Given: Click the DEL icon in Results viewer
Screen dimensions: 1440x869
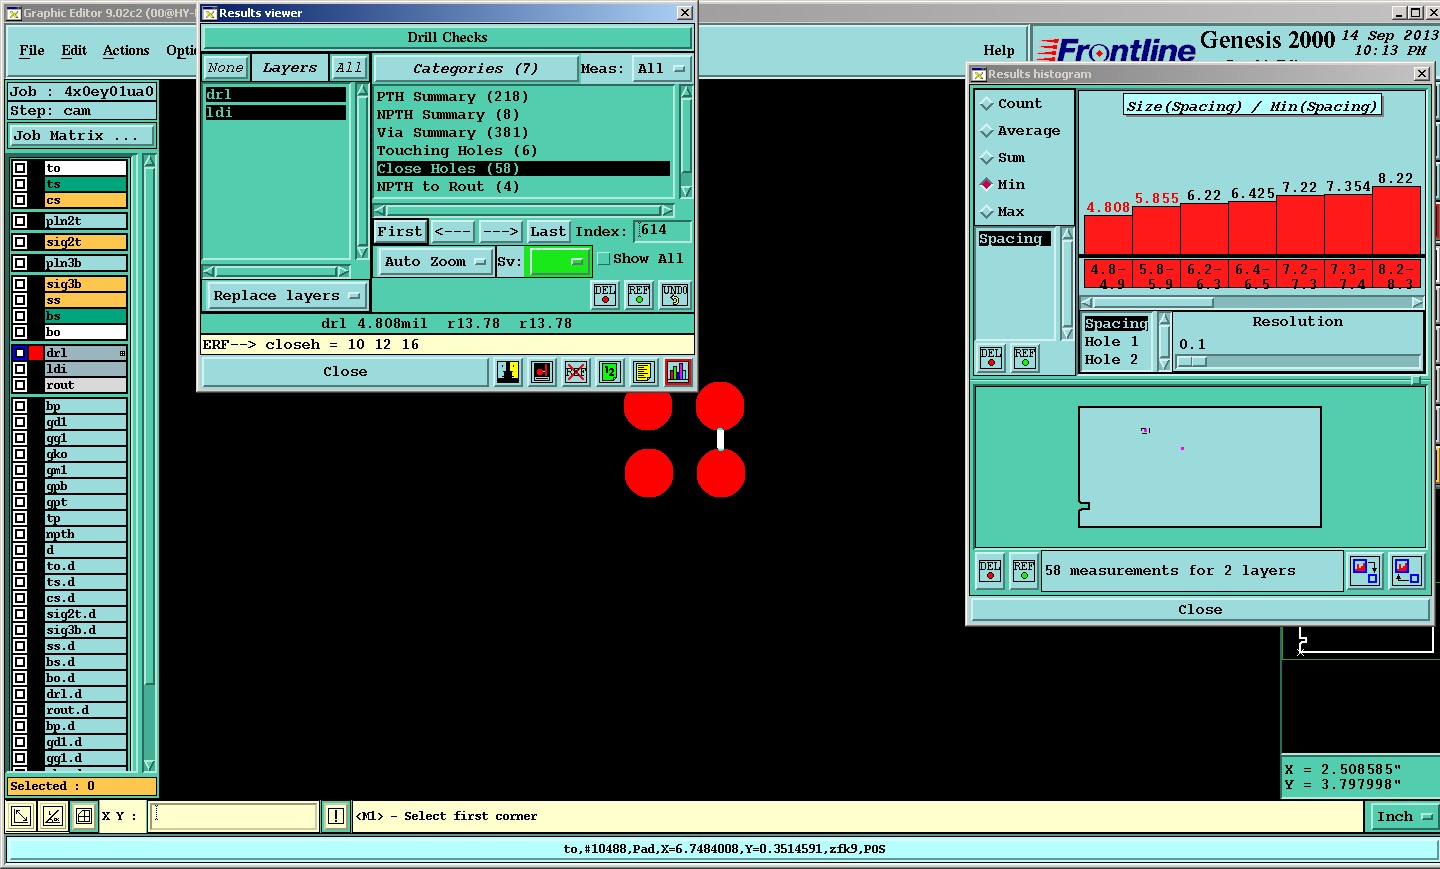Looking at the screenshot, I should (x=605, y=295).
